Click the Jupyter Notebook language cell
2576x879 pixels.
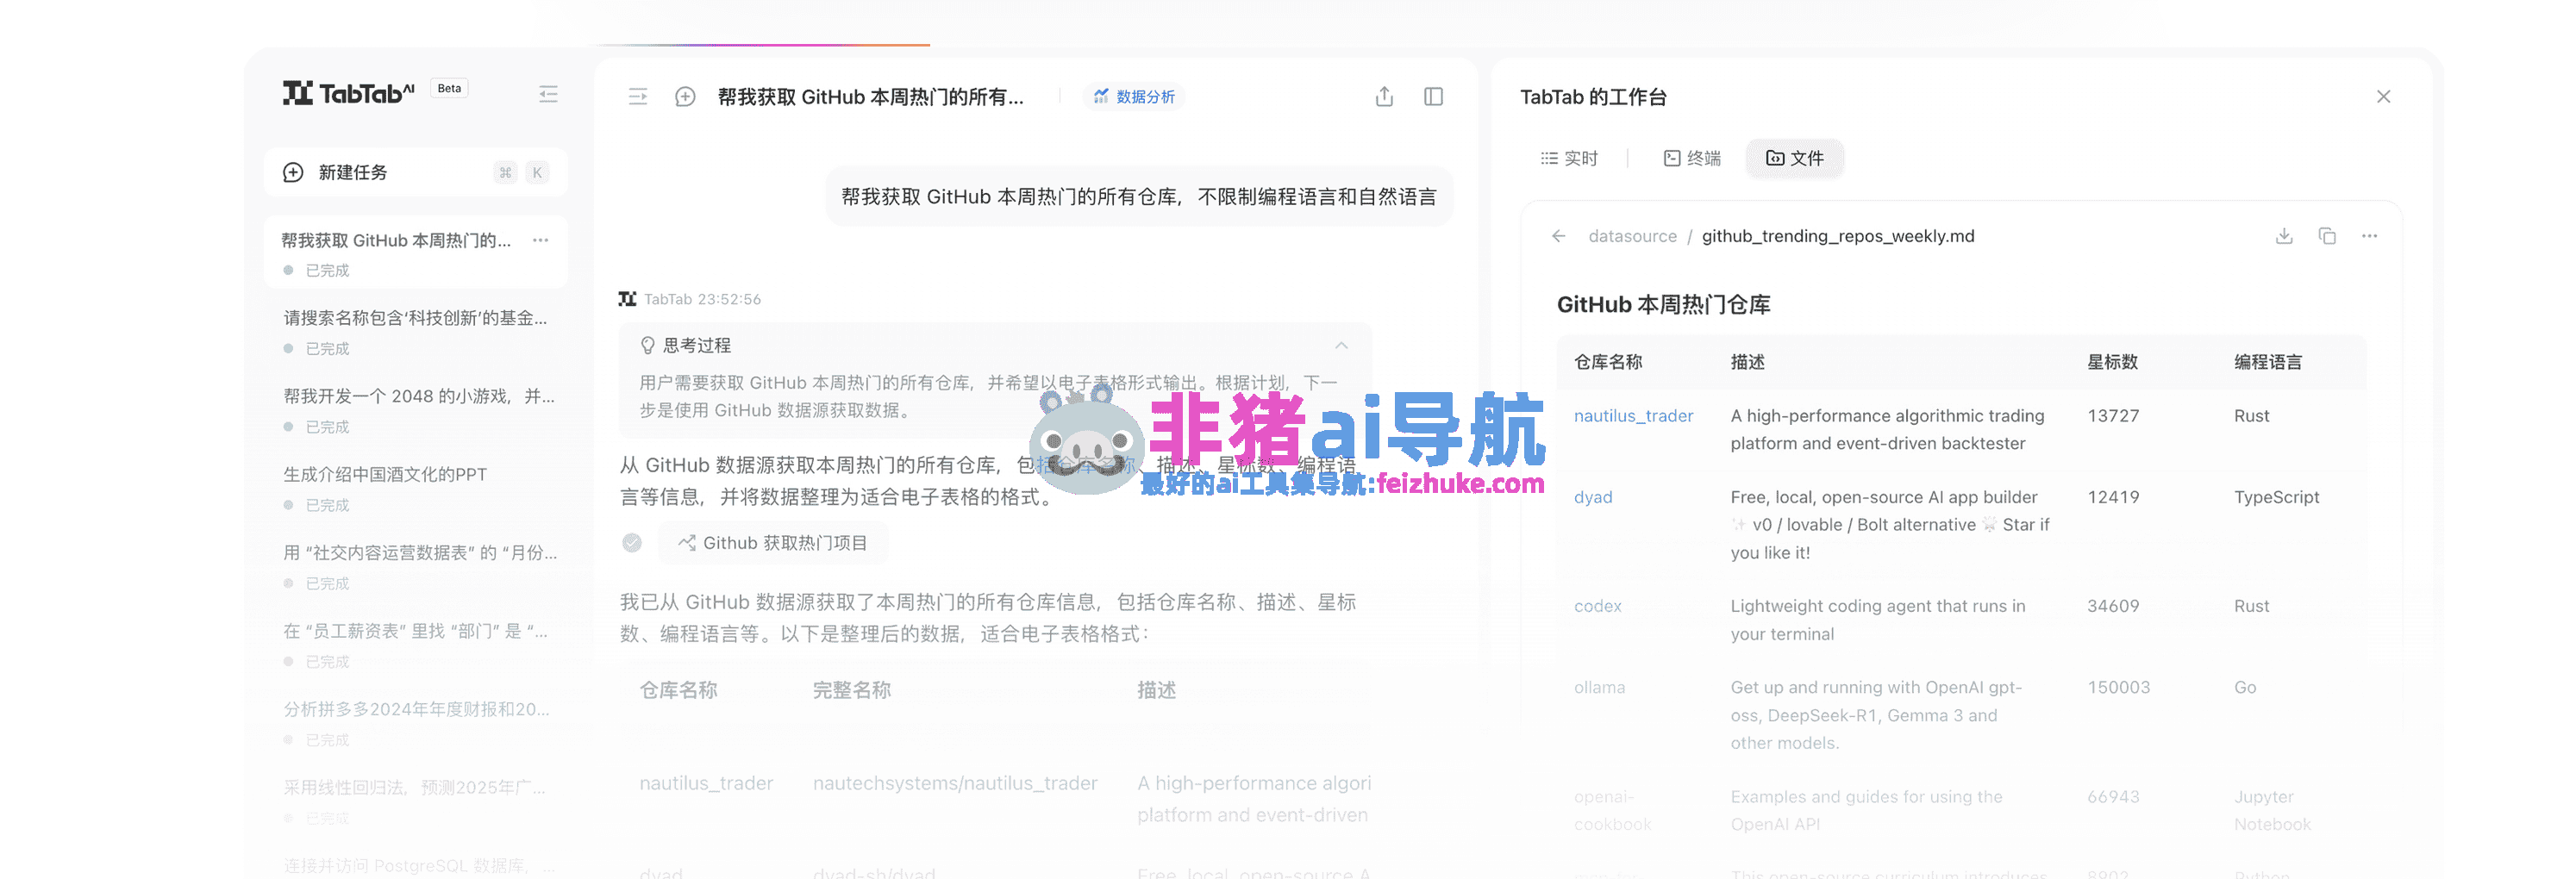click(2272, 810)
